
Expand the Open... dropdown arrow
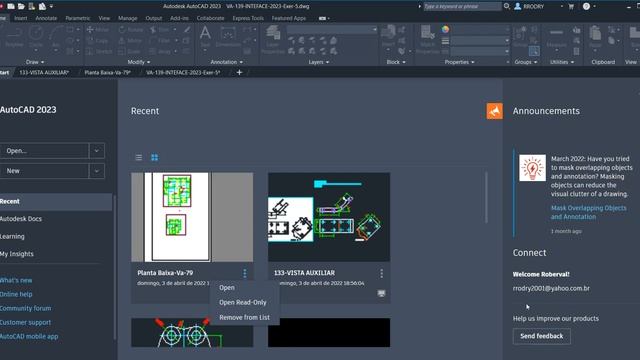(96, 151)
